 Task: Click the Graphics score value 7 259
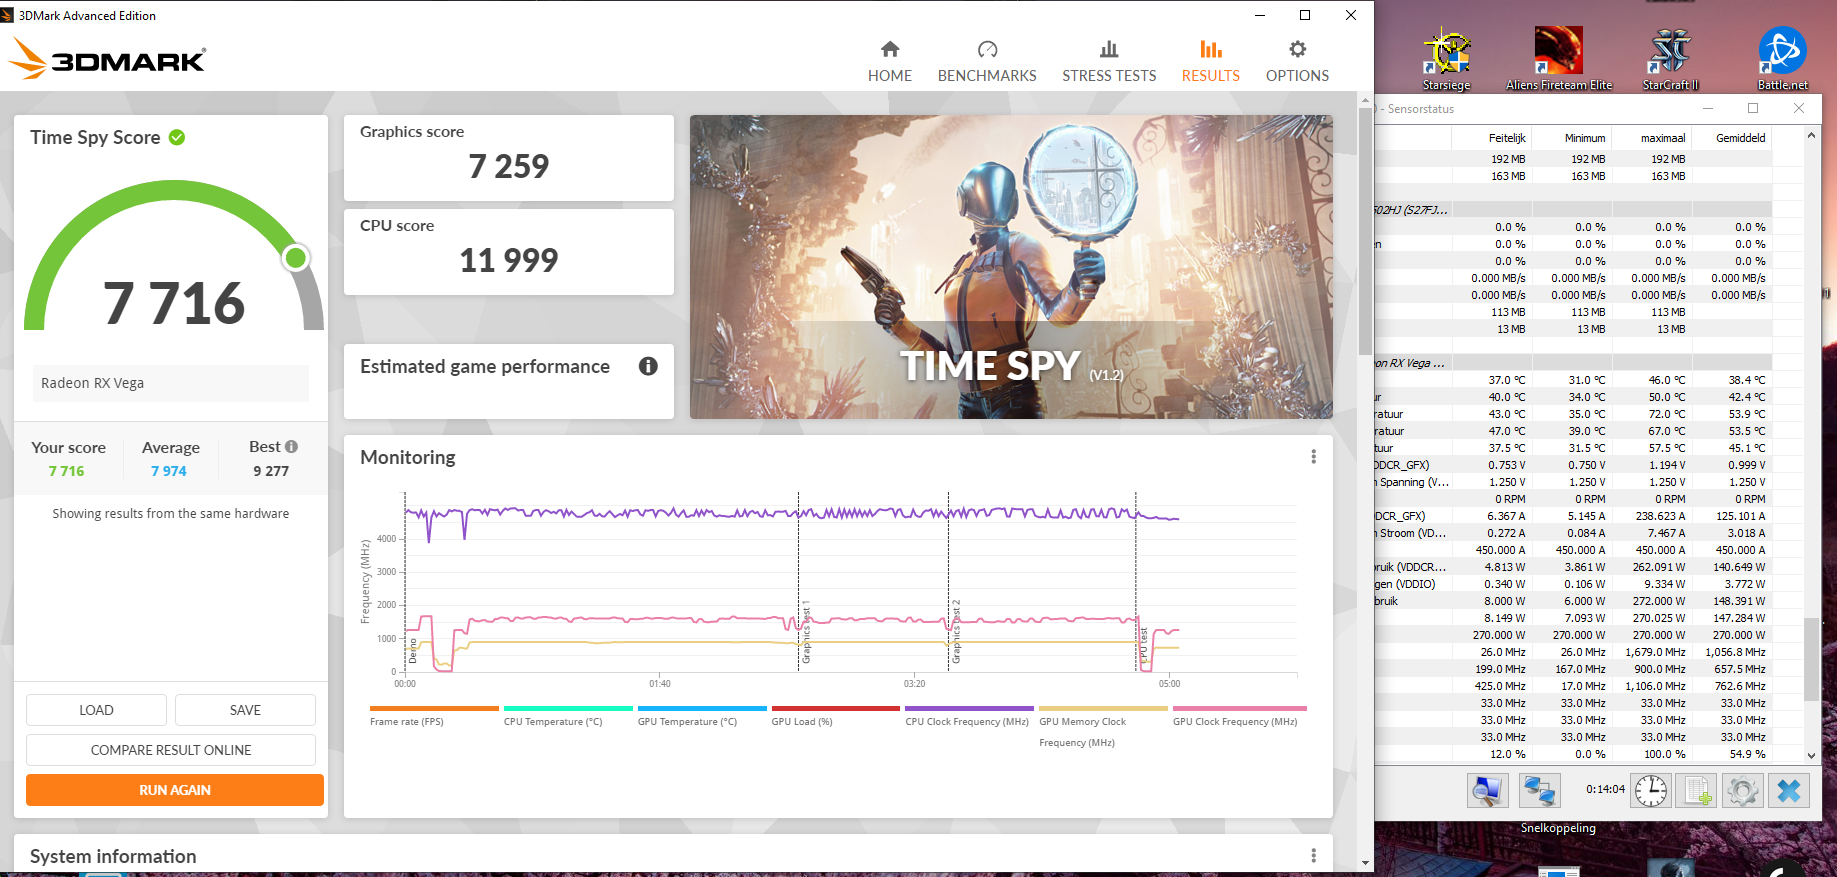coord(508,166)
